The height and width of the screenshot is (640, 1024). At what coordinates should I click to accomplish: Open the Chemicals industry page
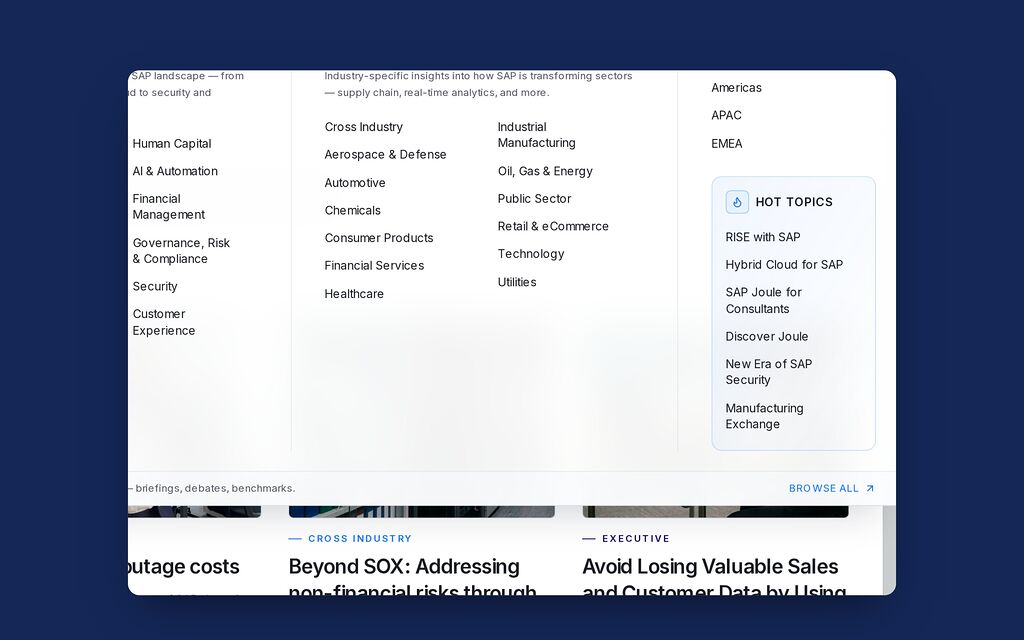coord(352,210)
